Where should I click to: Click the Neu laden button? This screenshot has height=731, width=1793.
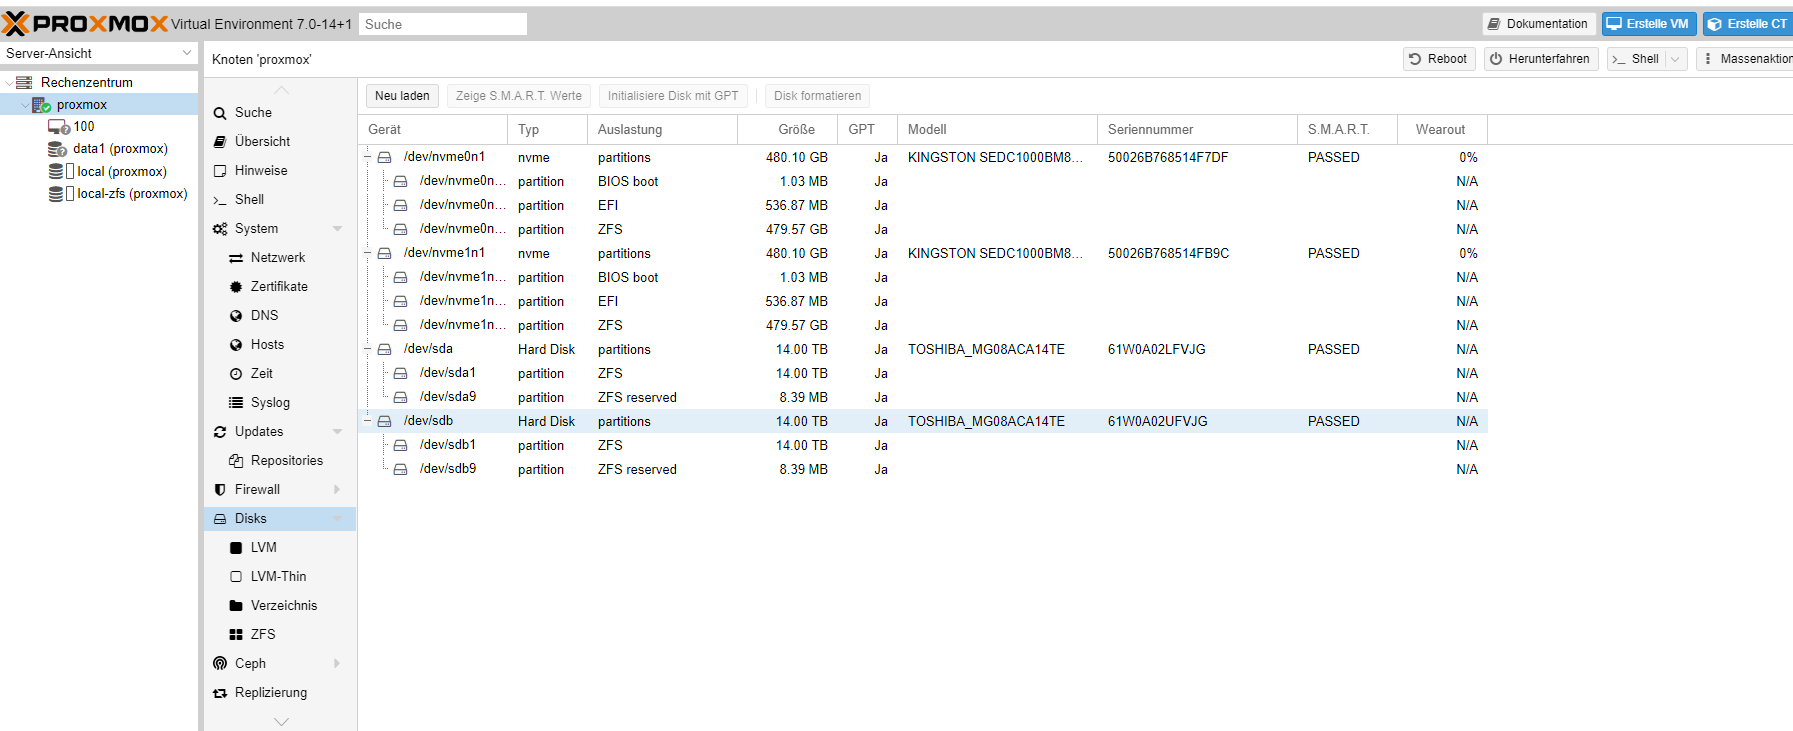tap(402, 96)
